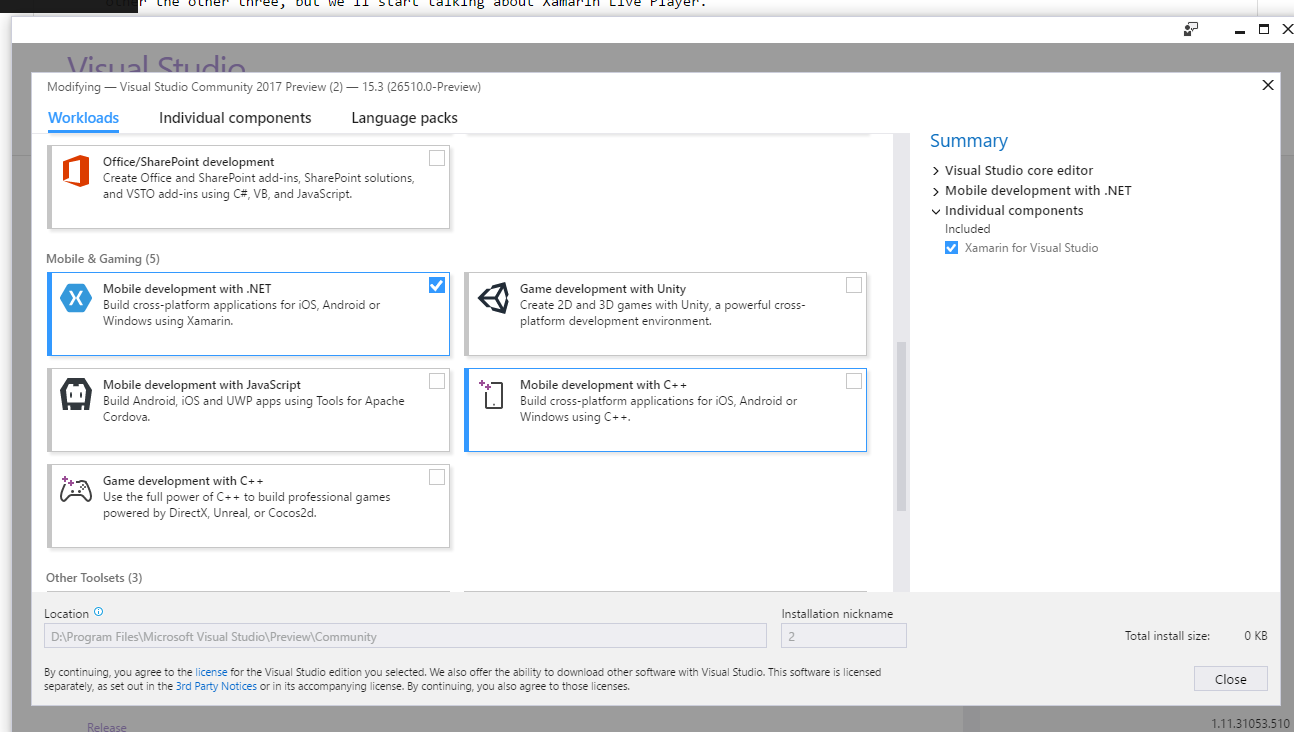Click the Location info icon
The image size is (1294, 732).
pyautogui.click(x=98, y=612)
